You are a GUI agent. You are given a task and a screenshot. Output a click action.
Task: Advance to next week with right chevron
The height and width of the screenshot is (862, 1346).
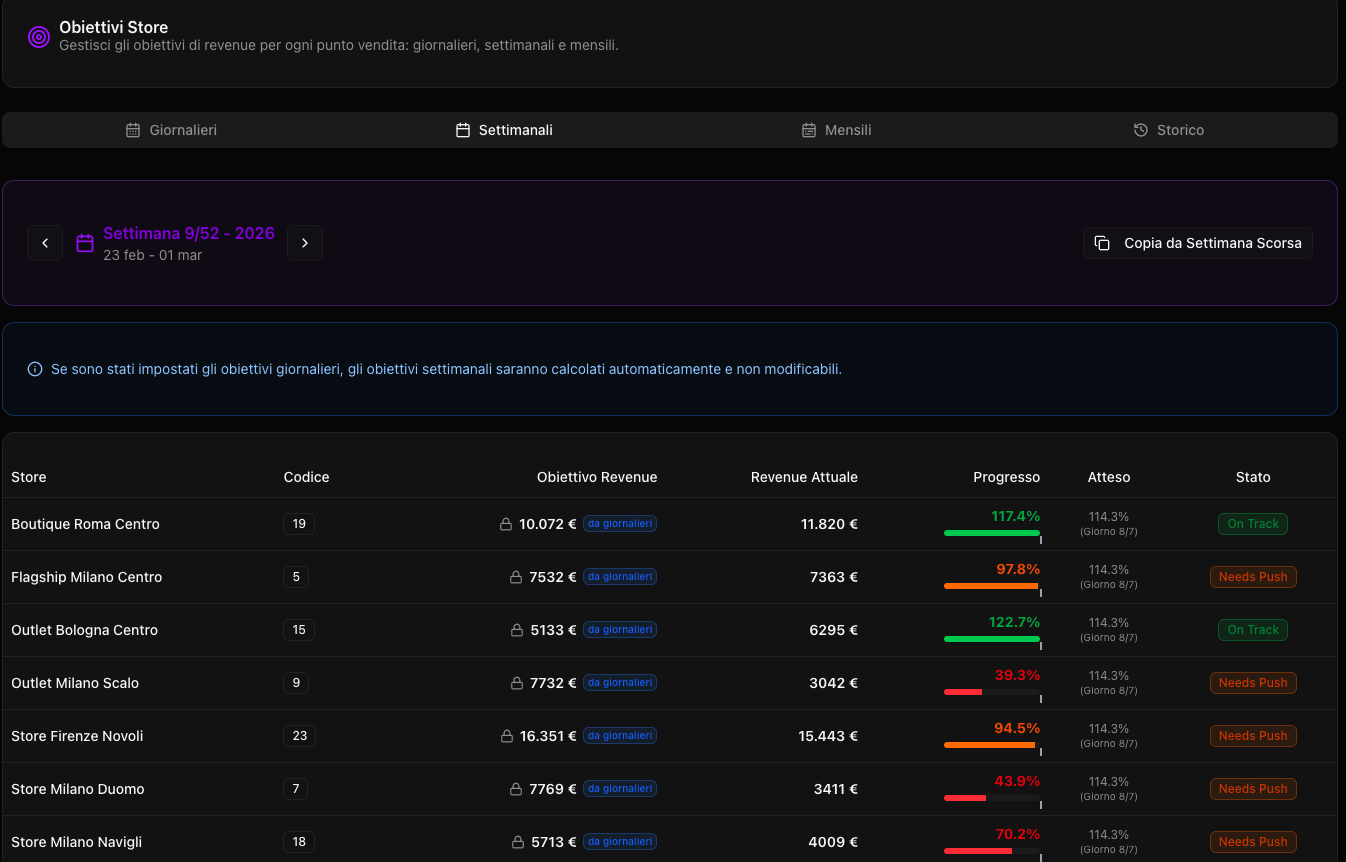coord(305,243)
